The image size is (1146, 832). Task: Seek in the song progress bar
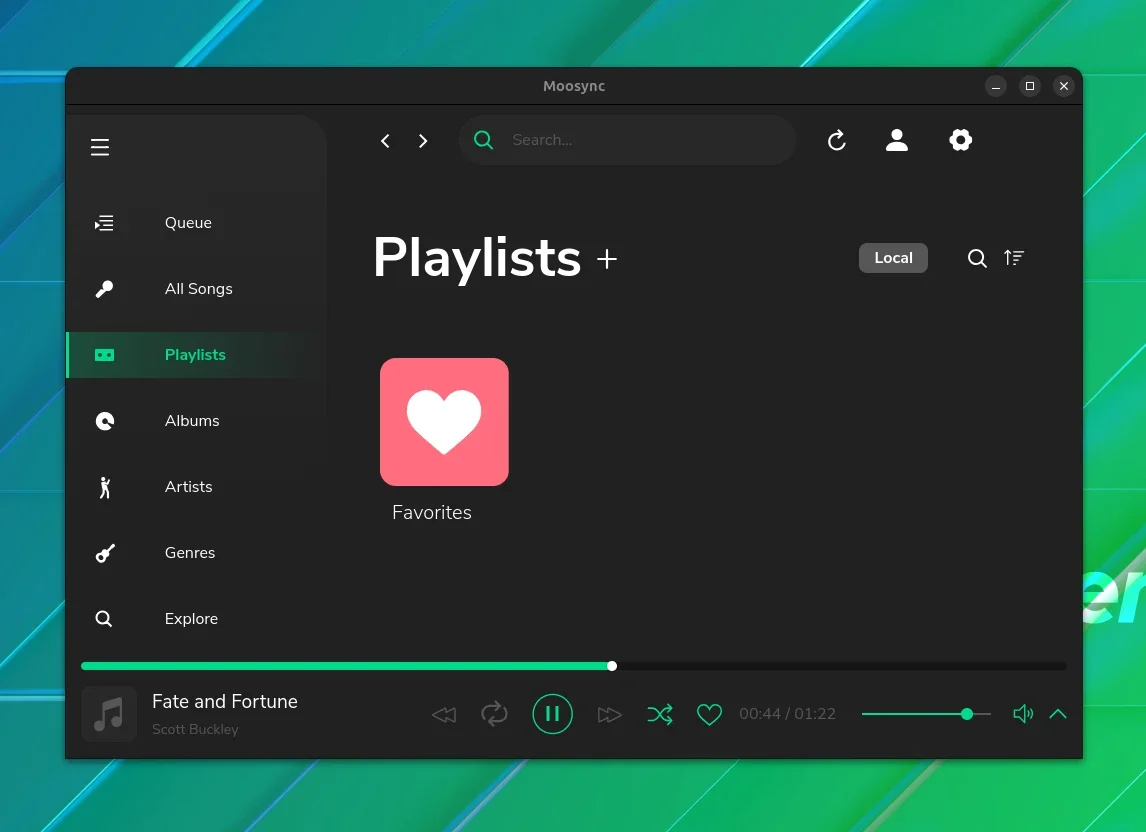coord(574,666)
